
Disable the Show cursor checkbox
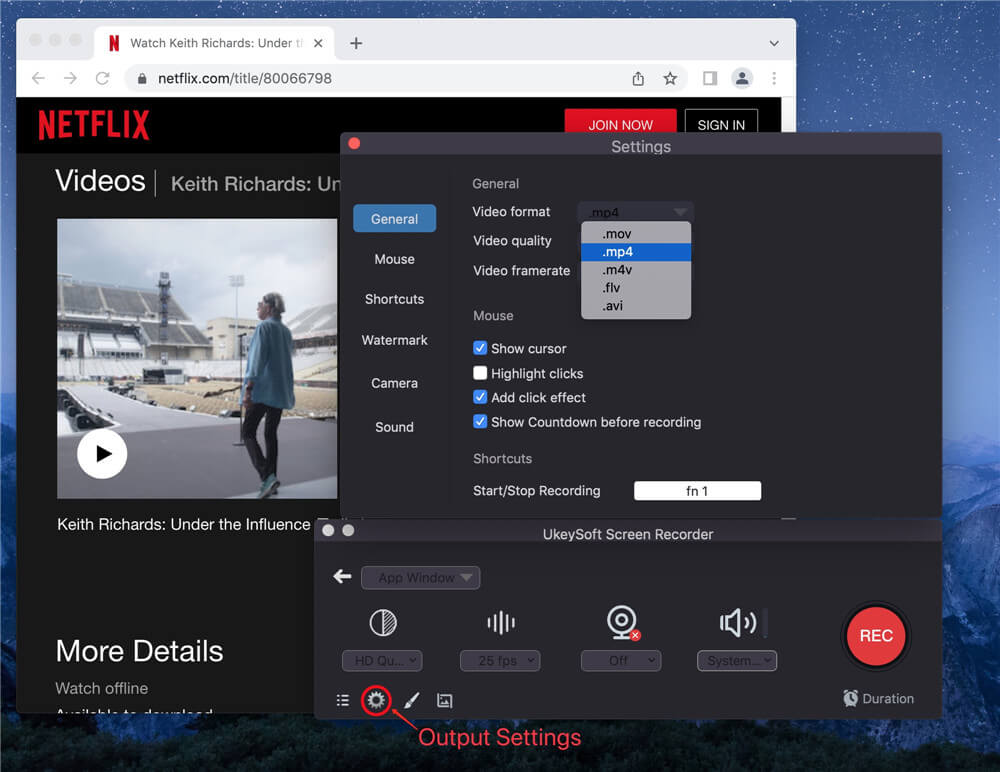coord(480,348)
